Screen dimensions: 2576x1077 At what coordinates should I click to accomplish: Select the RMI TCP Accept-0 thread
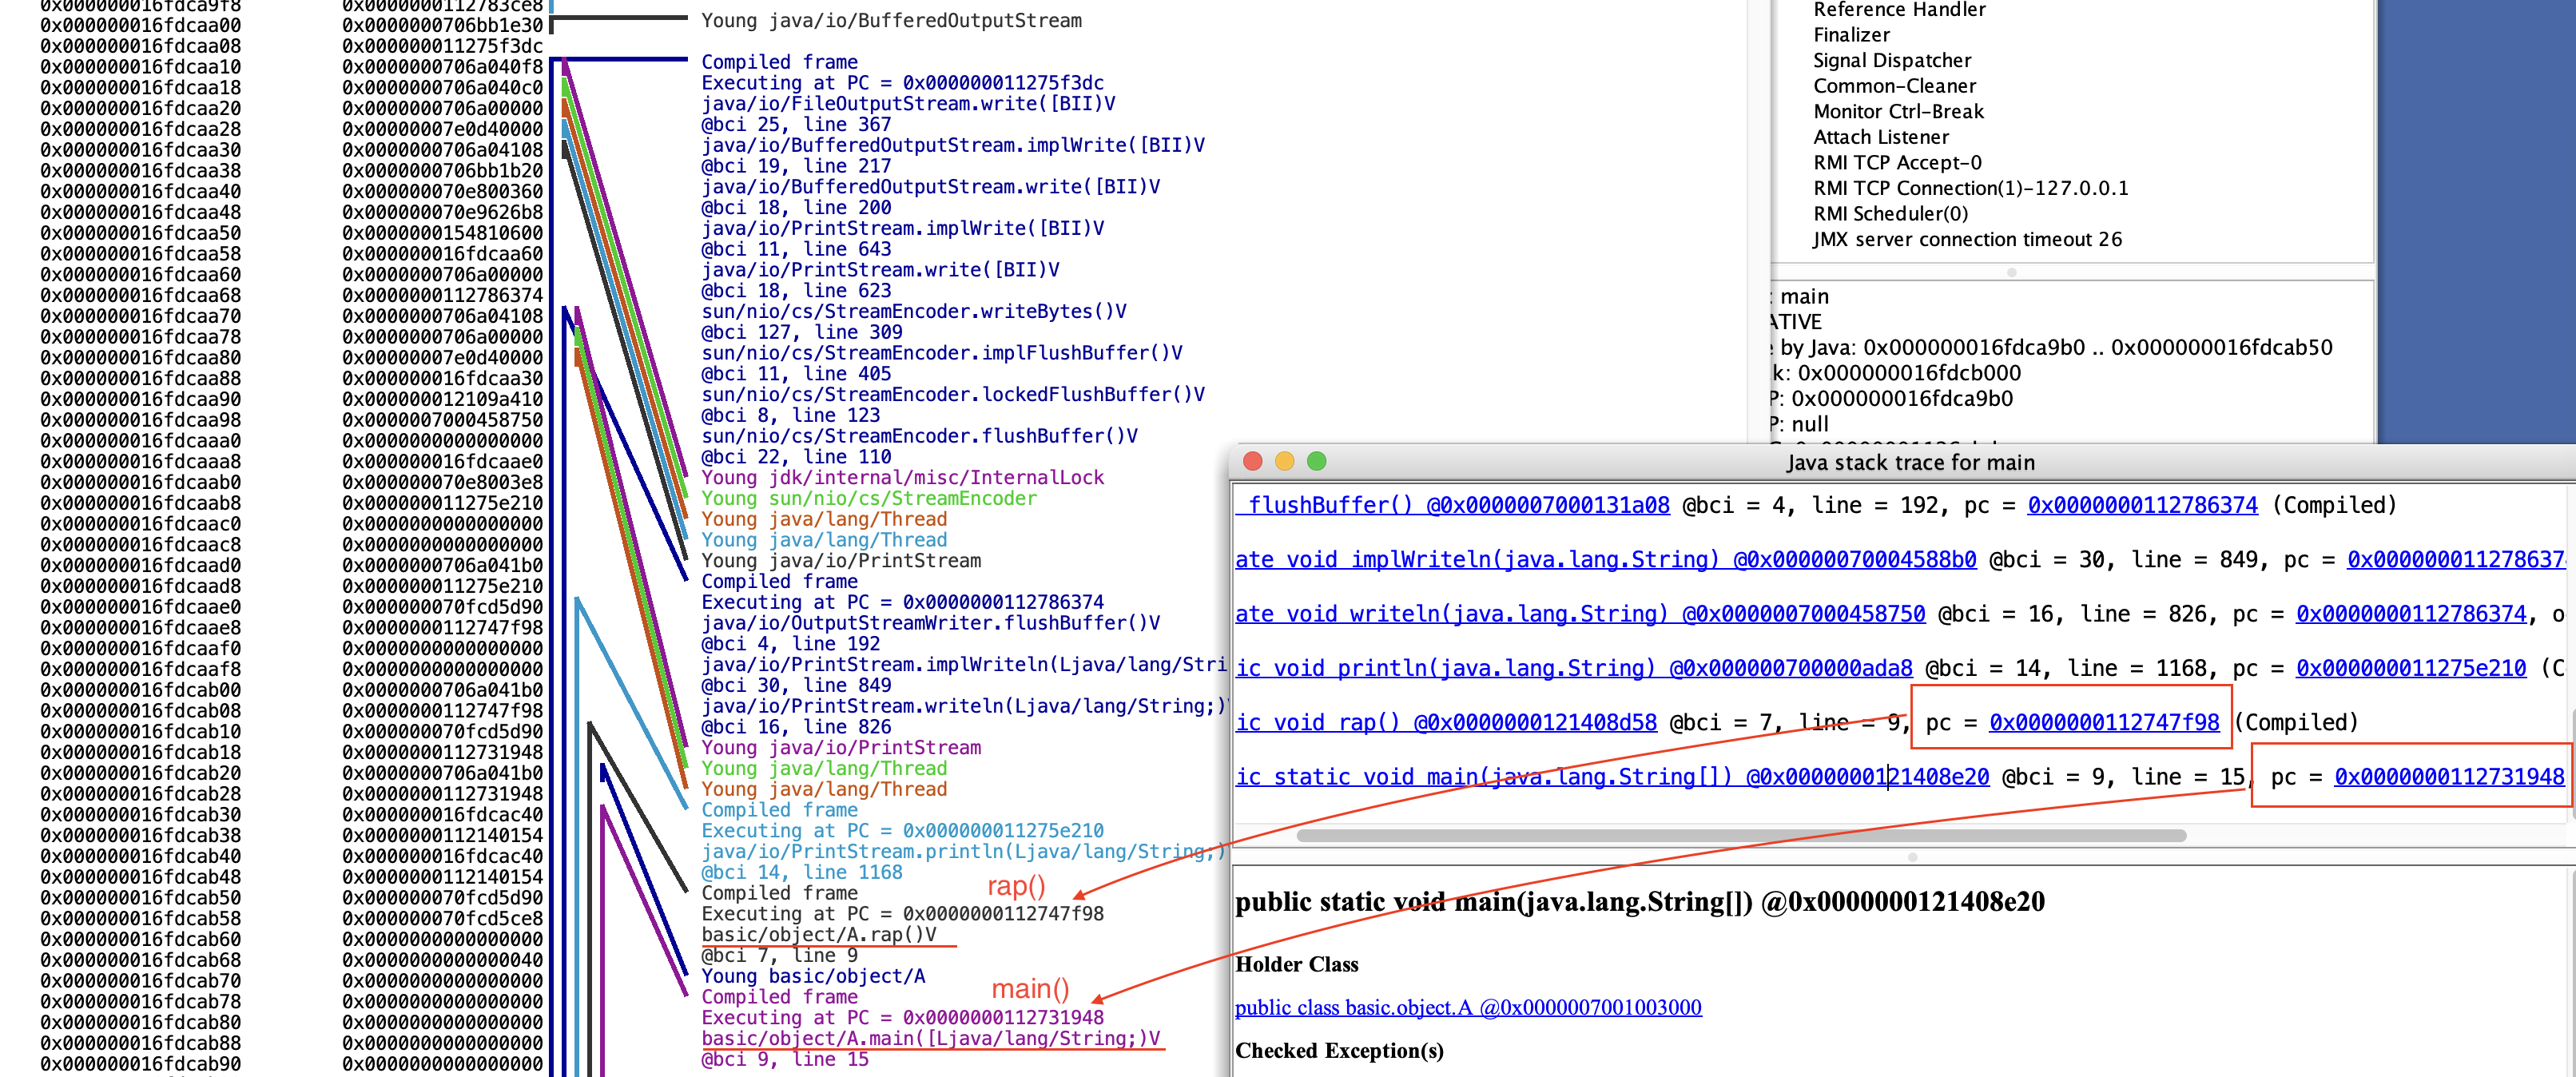[x=1897, y=163]
